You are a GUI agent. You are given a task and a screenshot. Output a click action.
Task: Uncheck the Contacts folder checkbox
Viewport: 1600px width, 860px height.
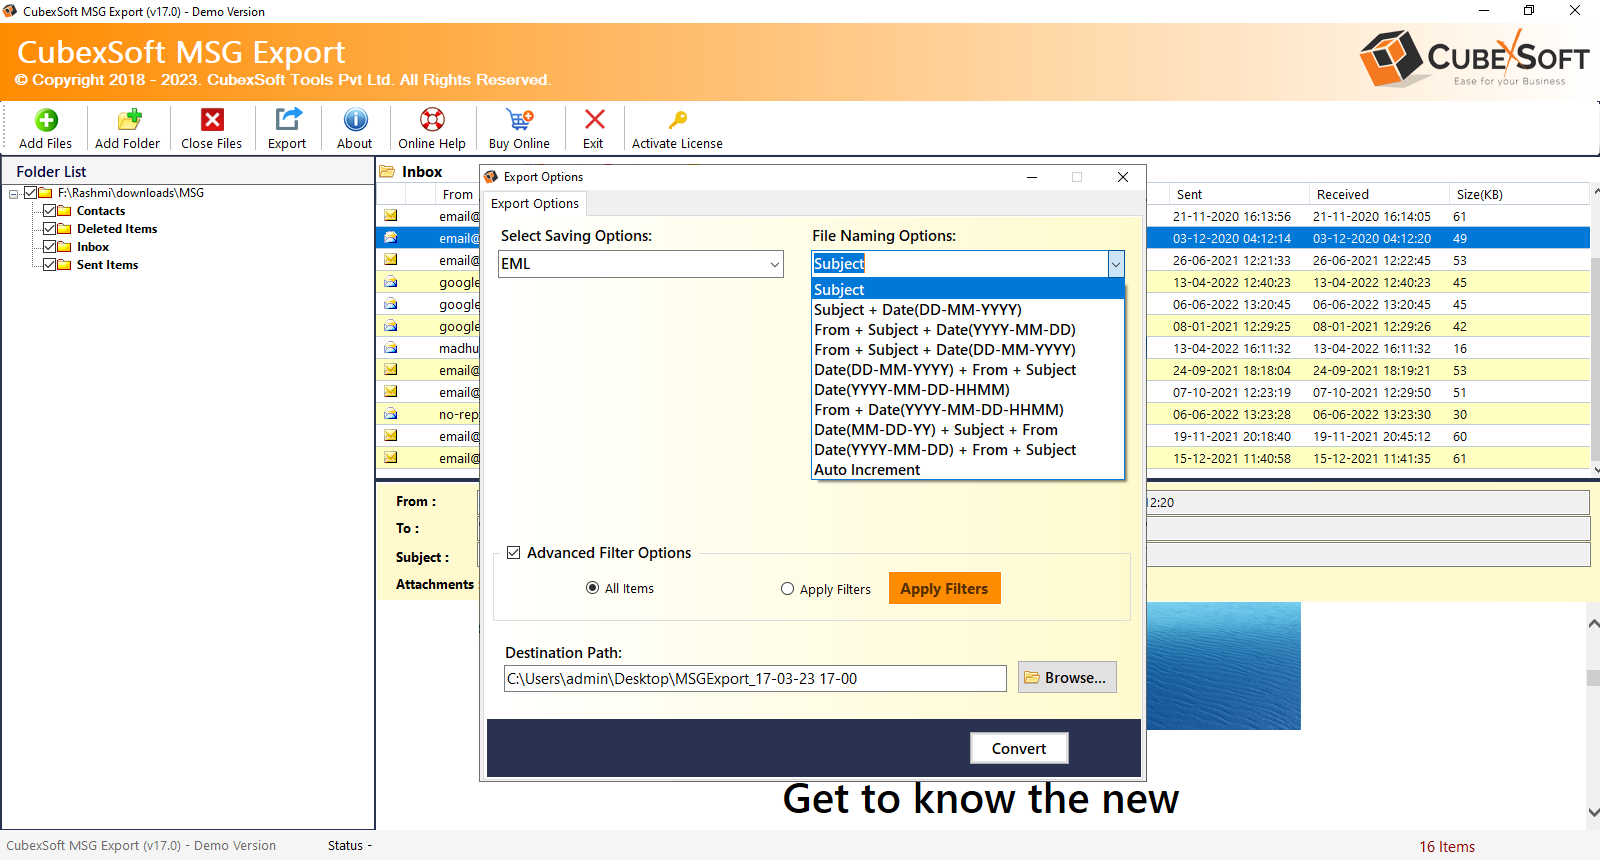(x=49, y=211)
